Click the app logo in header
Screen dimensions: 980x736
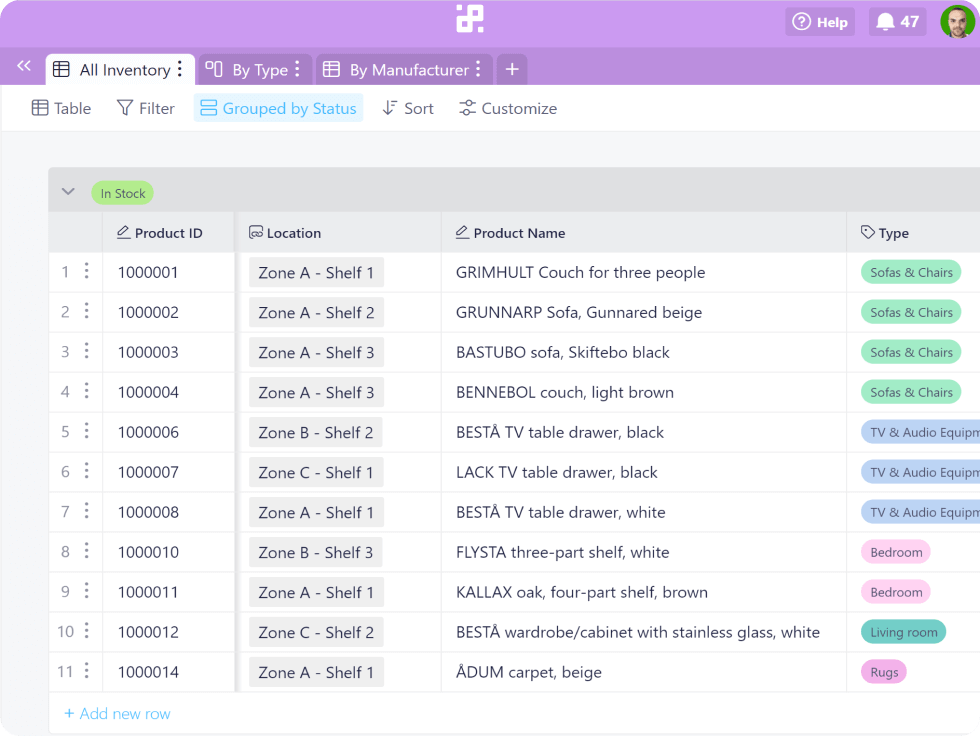[x=469, y=19]
